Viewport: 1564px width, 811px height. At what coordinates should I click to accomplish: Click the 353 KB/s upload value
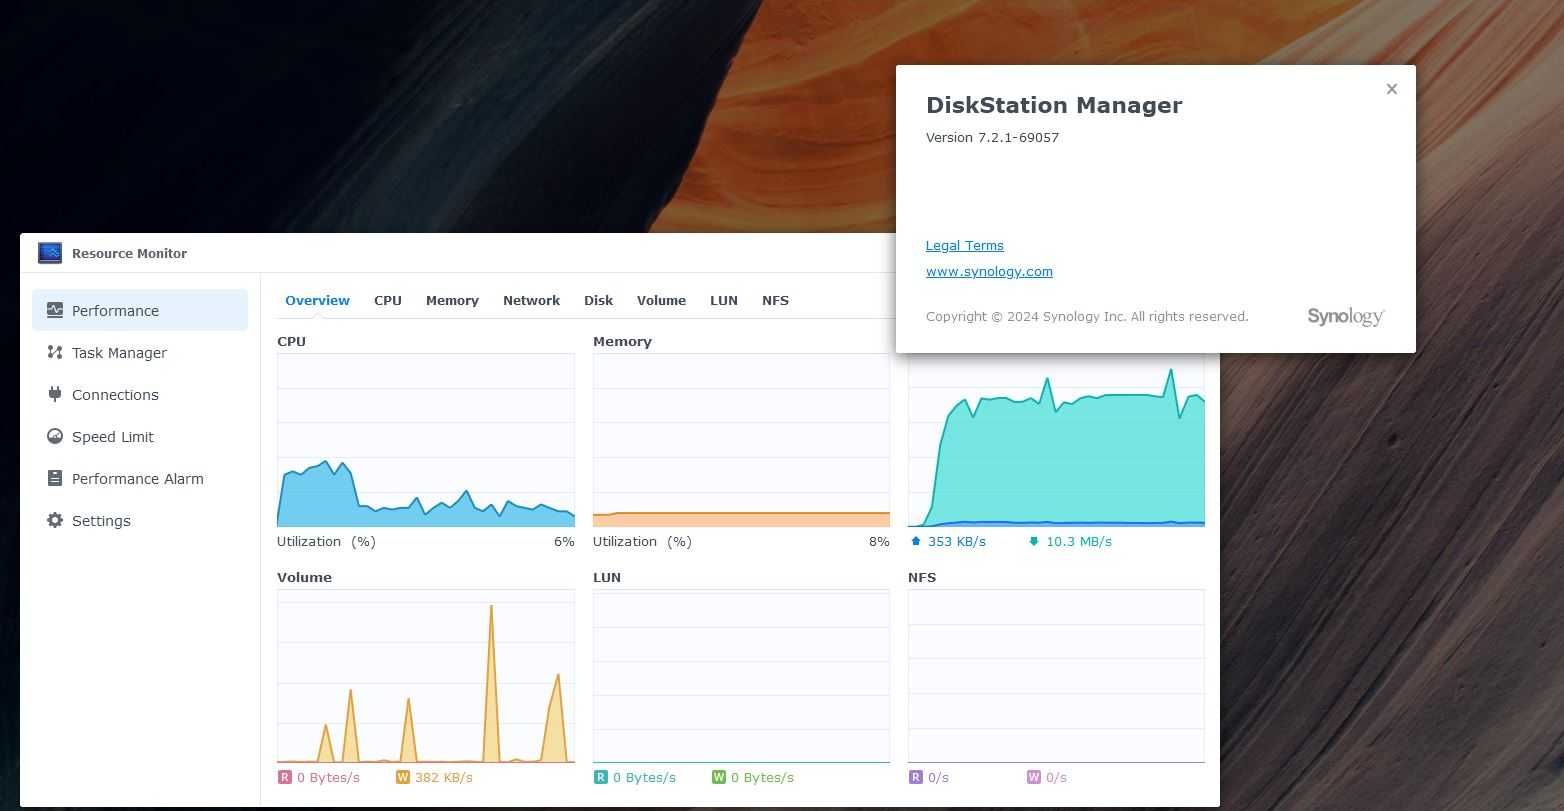(957, 541)
